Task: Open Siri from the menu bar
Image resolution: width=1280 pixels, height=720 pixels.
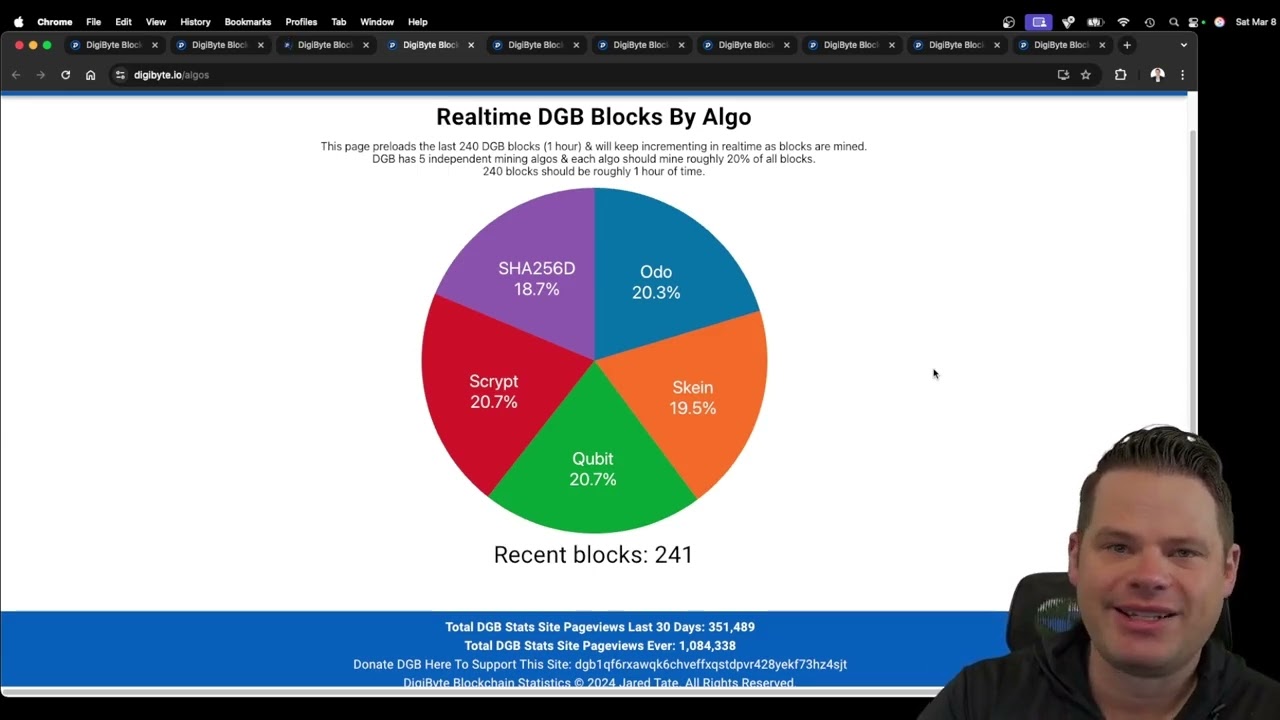Action: coord(1219,22)
